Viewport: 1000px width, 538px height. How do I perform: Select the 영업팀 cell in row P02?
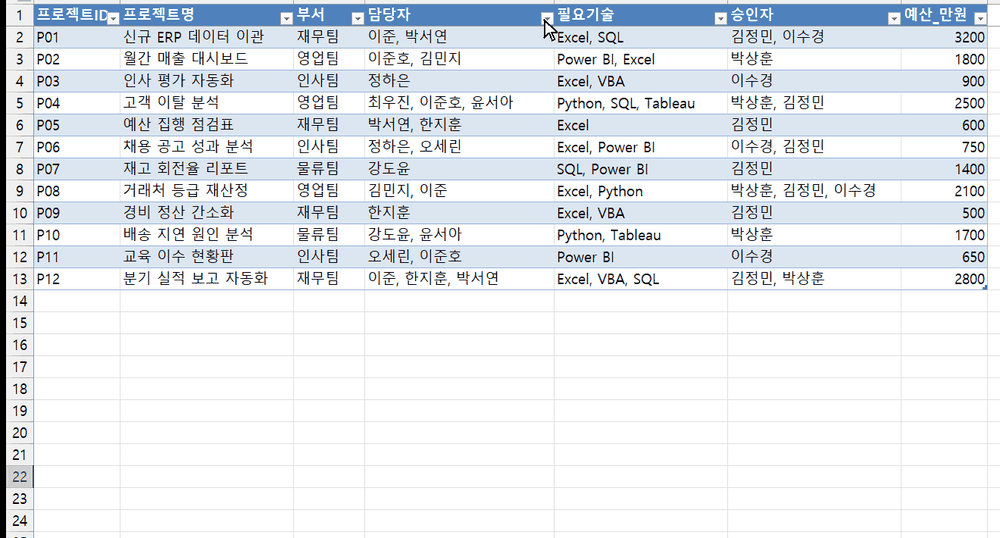click(329, 59)
